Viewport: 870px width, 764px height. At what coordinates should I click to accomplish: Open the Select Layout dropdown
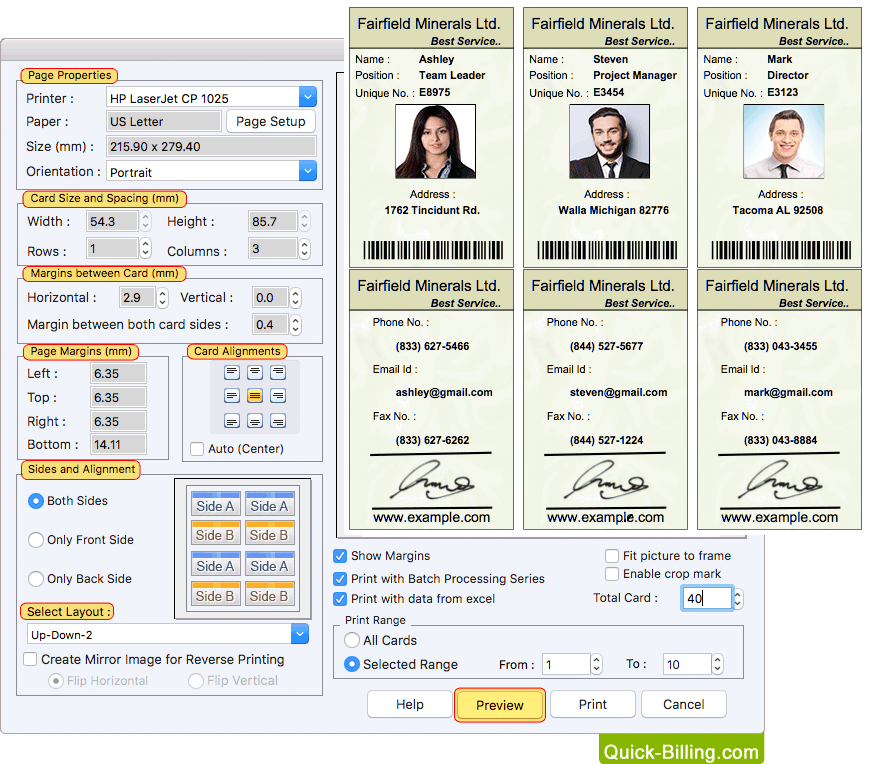(x=300, y=634)
